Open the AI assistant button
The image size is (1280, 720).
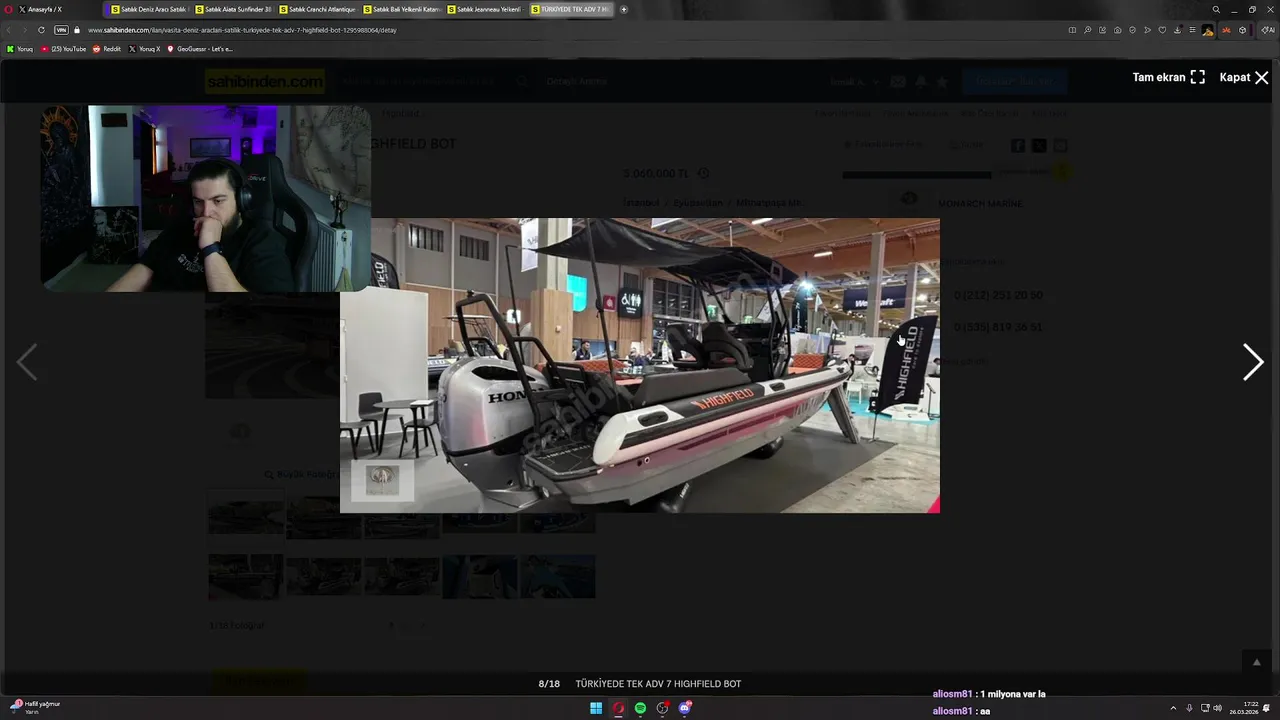click(1268, 30)
